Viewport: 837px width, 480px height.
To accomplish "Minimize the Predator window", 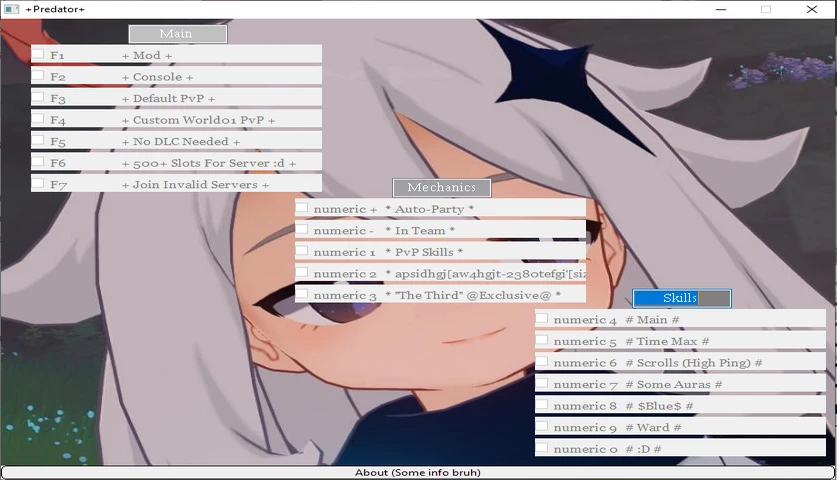I will coord(721,9).
